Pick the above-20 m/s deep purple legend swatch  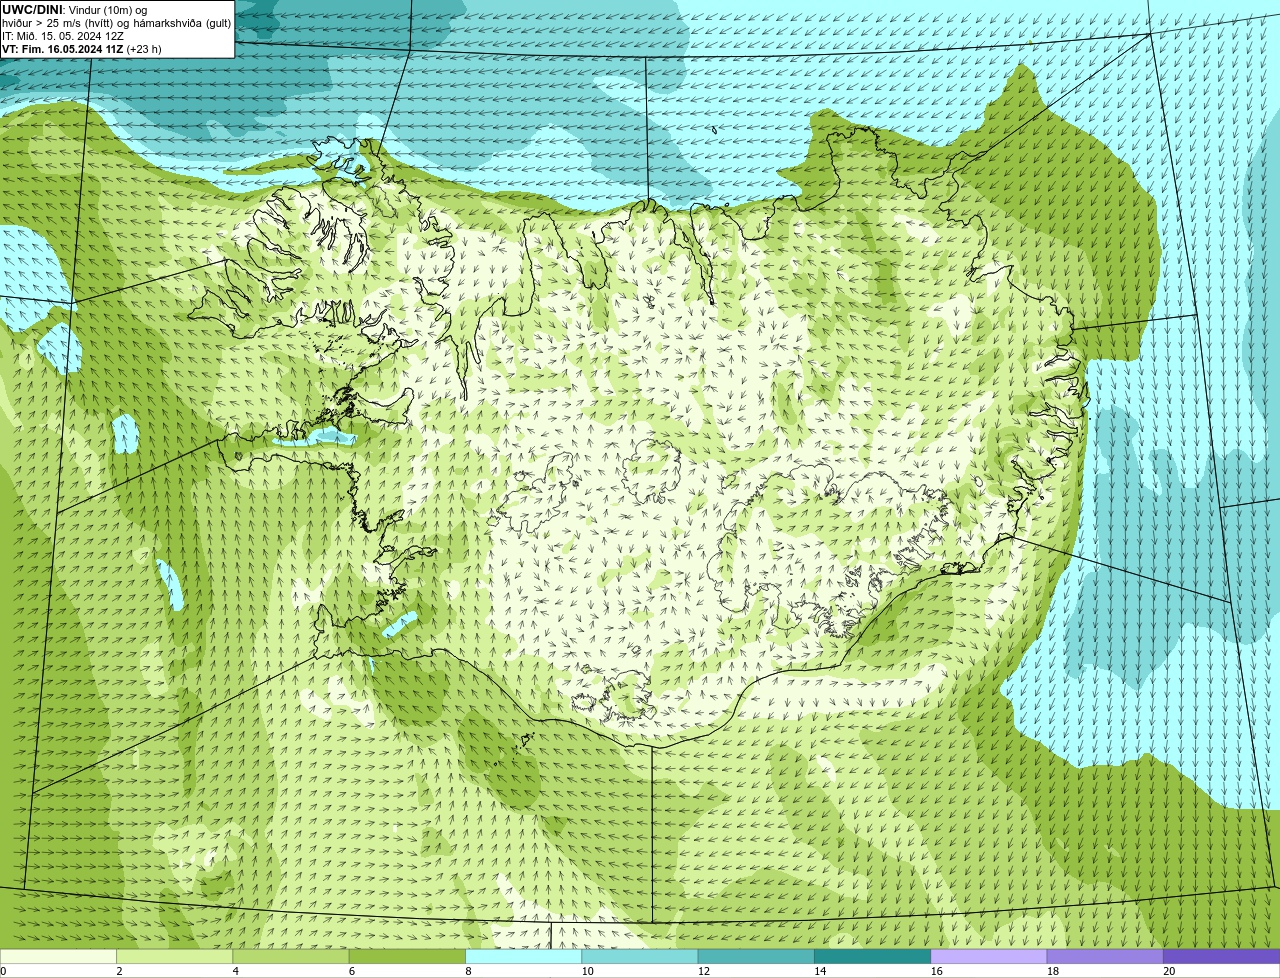point(1221,957)
